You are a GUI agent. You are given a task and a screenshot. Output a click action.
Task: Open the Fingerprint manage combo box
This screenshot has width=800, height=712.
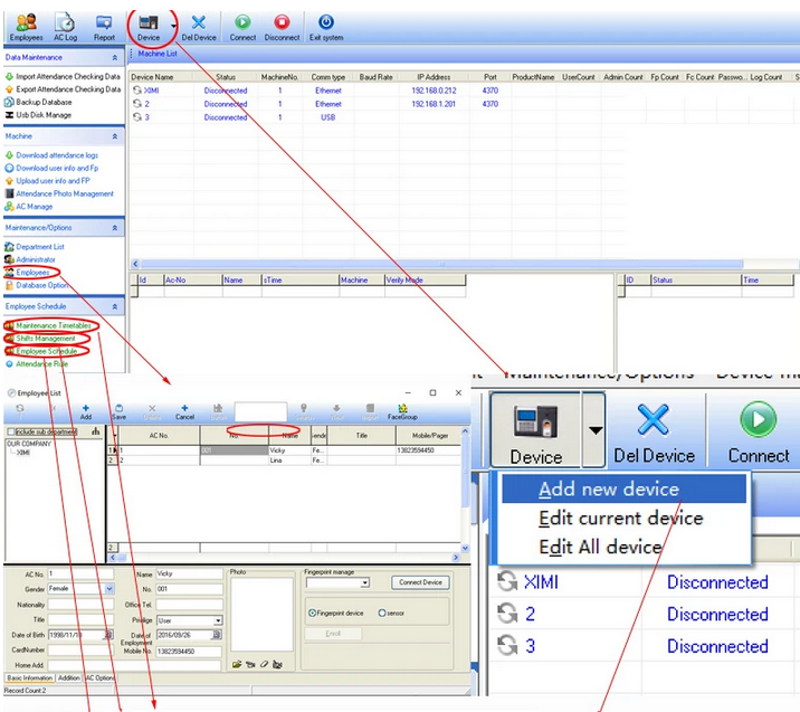pos(338,582)
